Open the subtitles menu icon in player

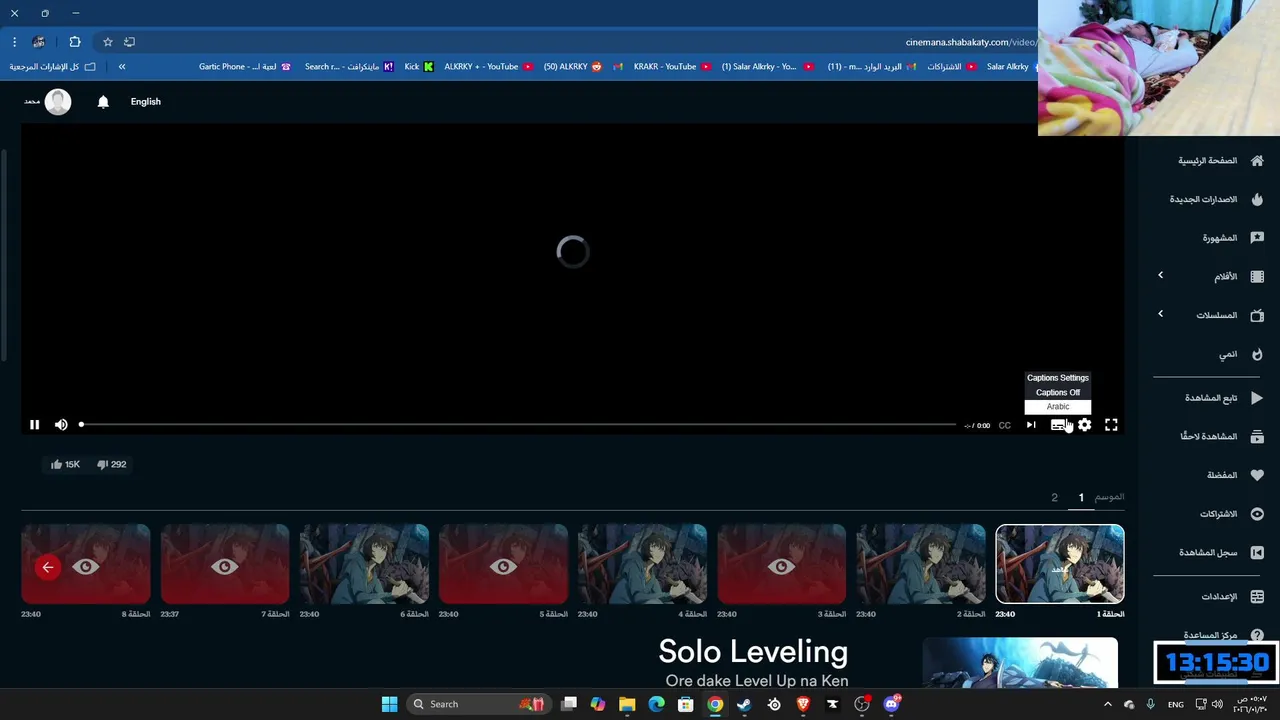[x=1058, y=425]
